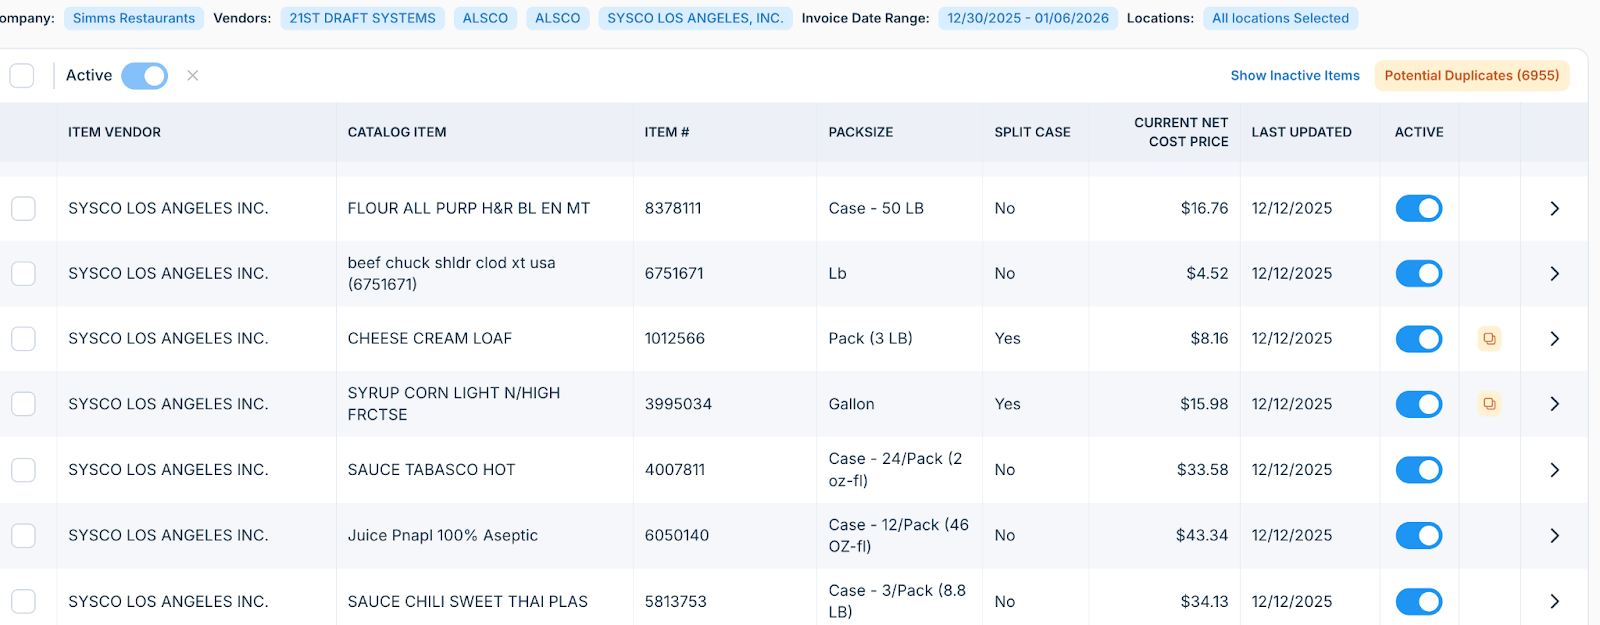Click price $15.98

(1204, 404)
